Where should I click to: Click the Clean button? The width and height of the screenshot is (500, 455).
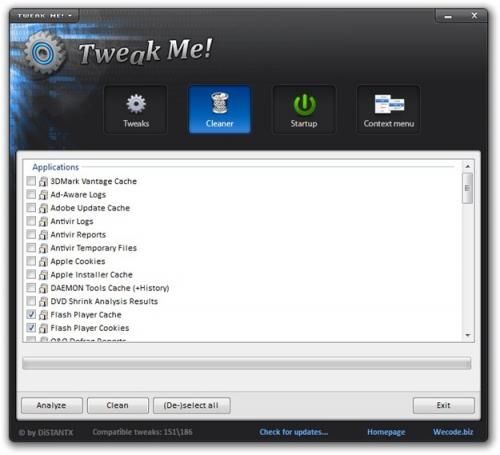click(118, 405)
